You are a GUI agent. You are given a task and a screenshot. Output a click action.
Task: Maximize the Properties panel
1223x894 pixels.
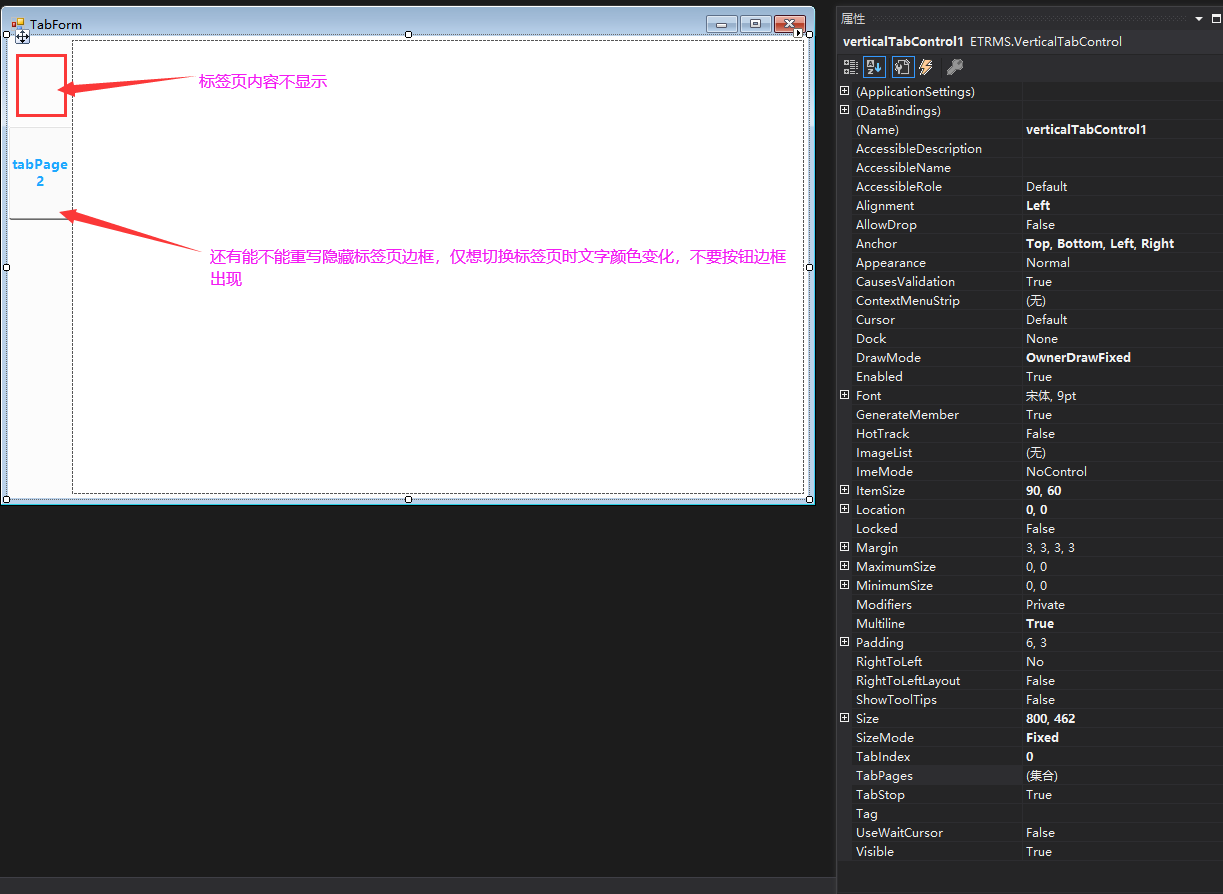coord(1217,19)
